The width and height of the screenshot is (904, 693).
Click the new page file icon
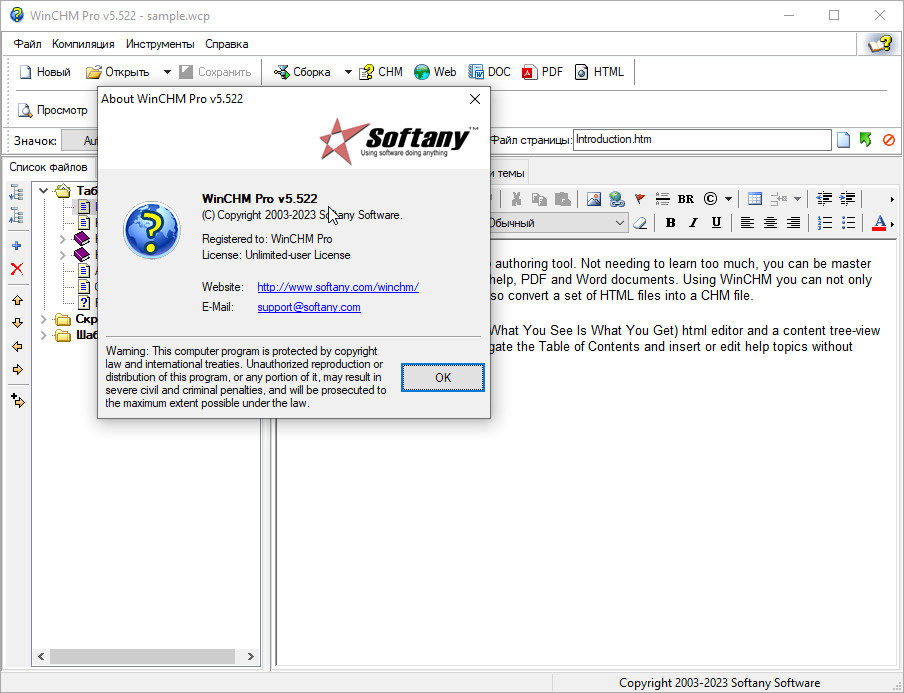click(x=843, y=140)
